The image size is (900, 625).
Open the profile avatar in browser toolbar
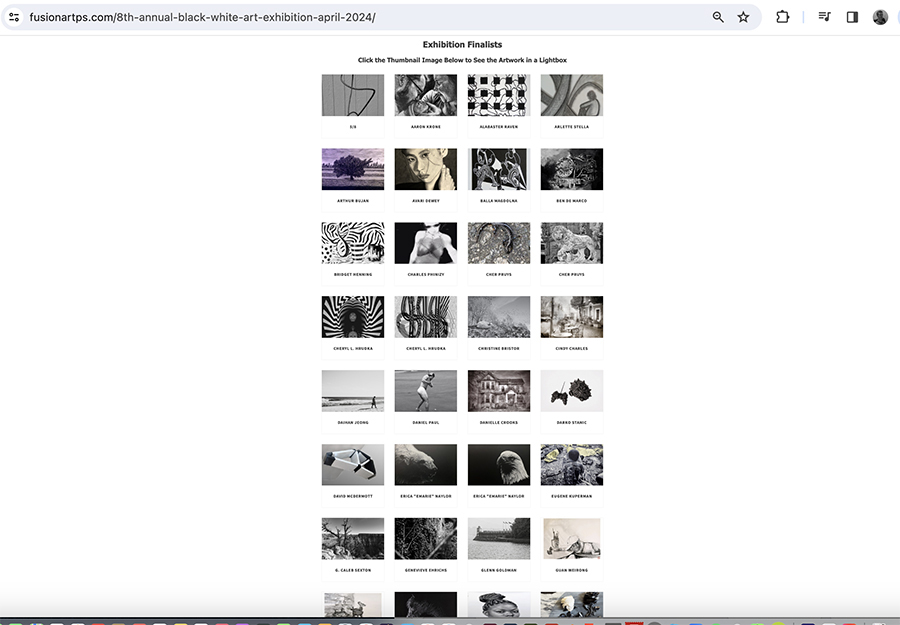(x=880, y=17)
